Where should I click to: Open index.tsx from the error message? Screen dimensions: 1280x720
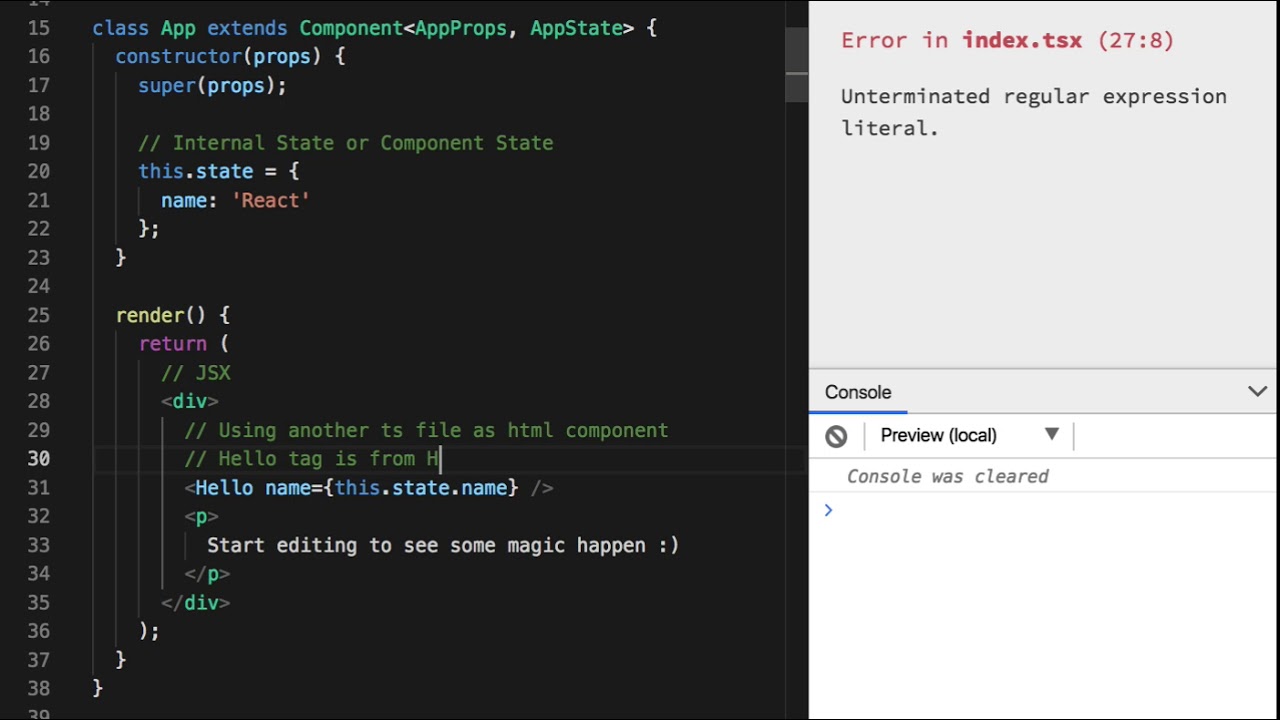click(x=1021, y=40)
